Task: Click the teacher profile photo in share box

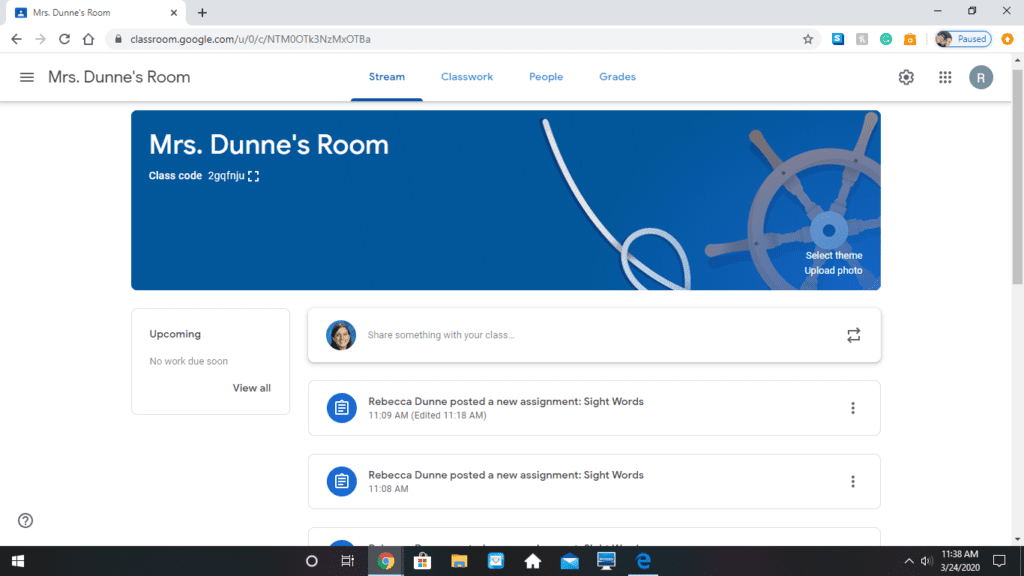Action: (341, 335)
